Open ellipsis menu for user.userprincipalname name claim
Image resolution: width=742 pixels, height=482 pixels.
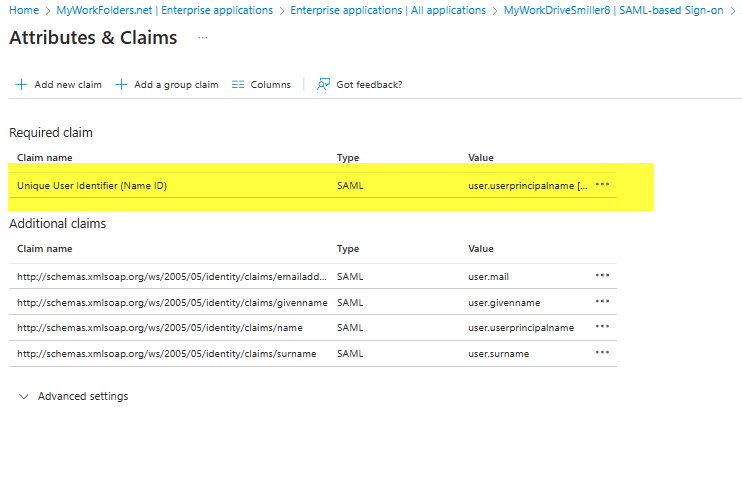(602, 327)
